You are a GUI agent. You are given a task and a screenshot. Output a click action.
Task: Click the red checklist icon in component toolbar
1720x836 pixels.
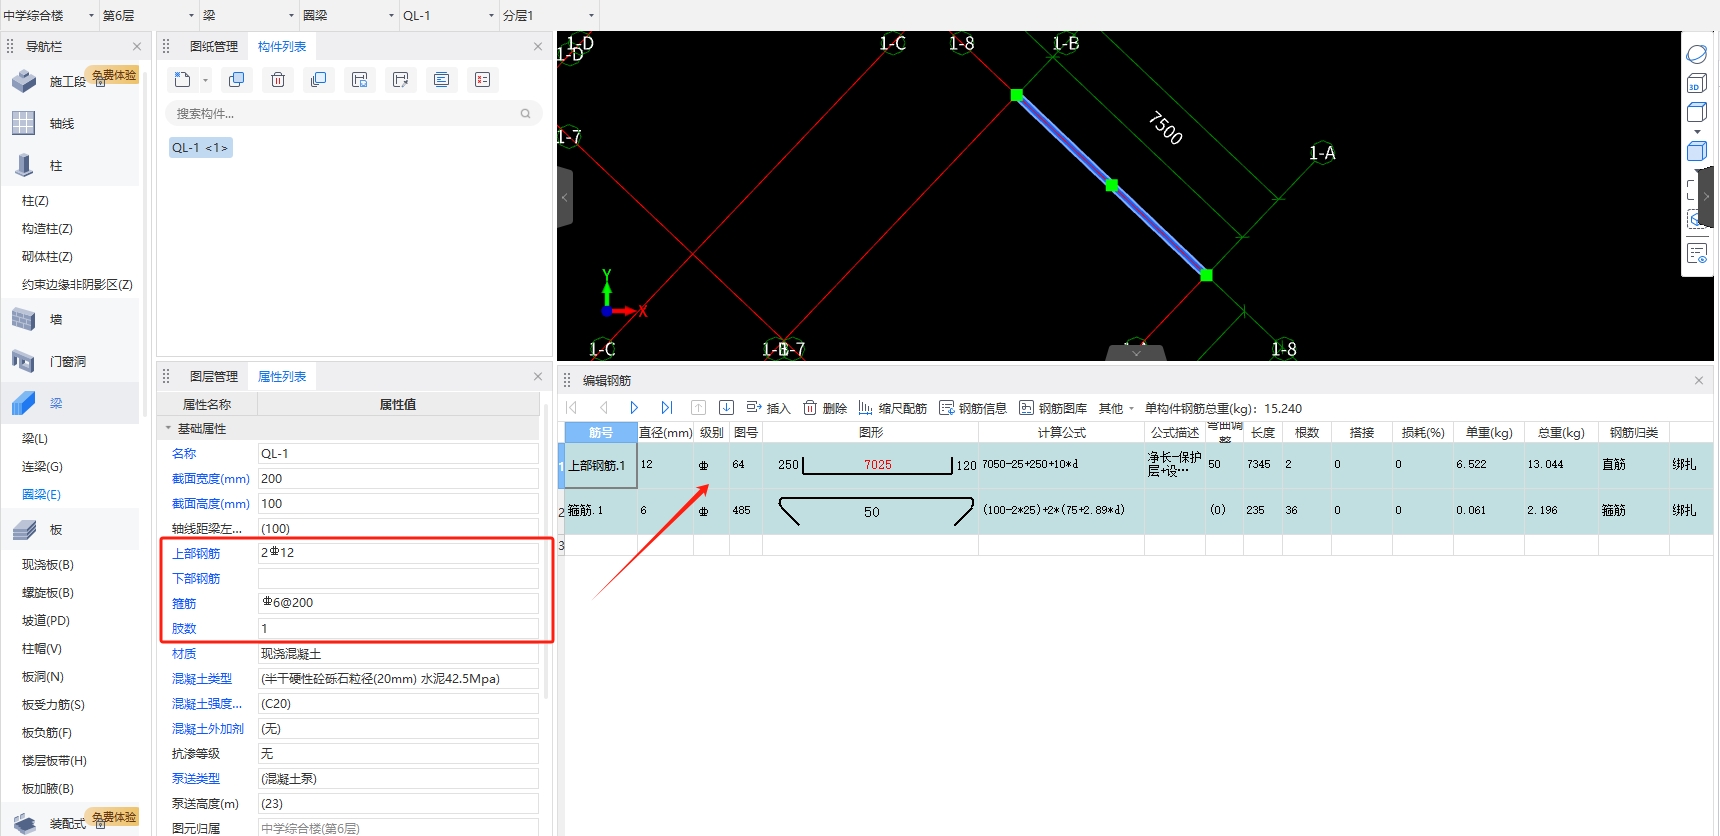(x=483, y=80)
